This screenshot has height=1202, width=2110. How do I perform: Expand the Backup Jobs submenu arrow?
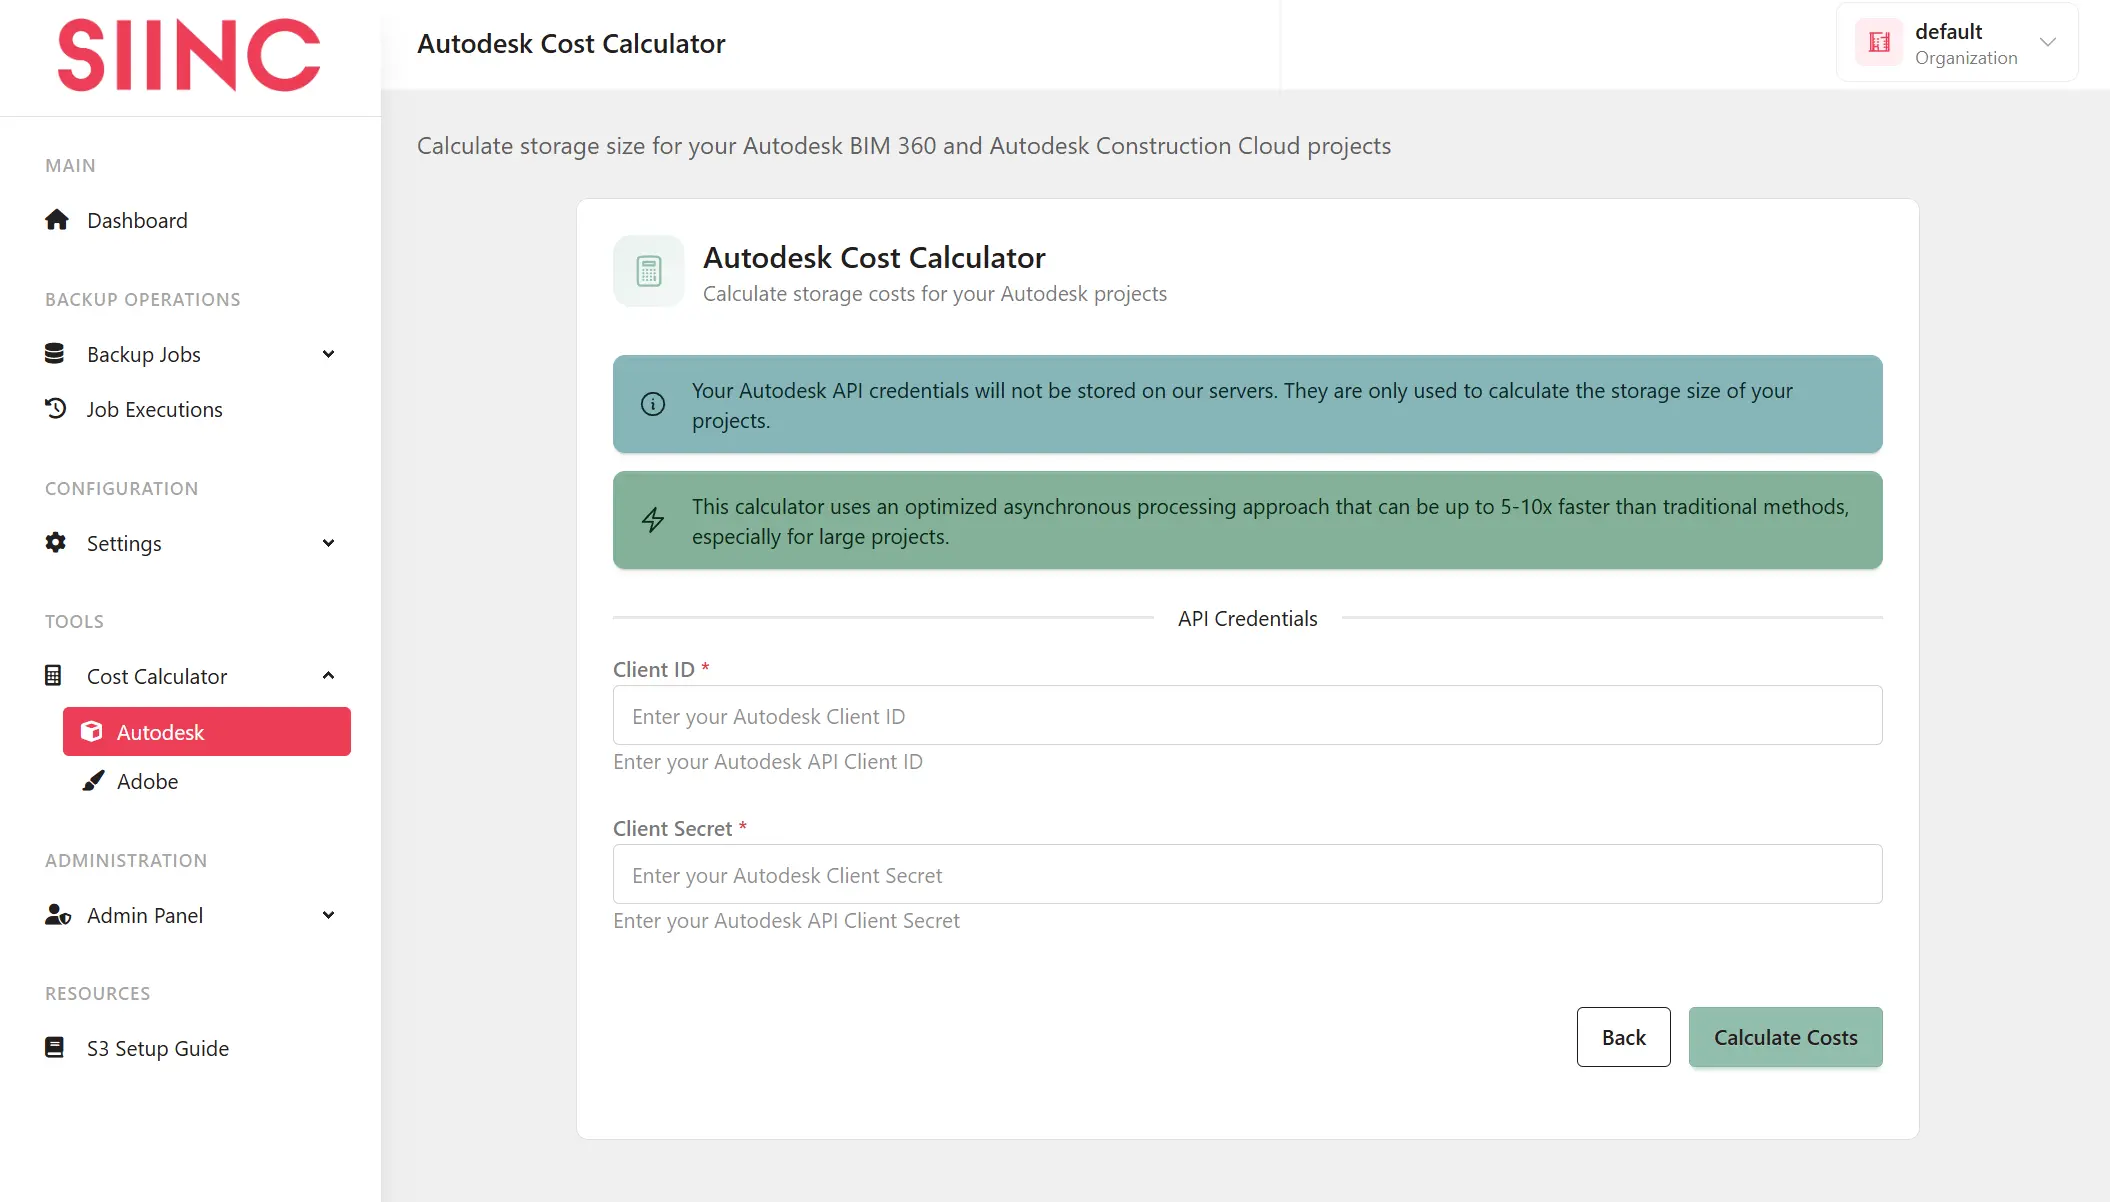tap(328, 354)
